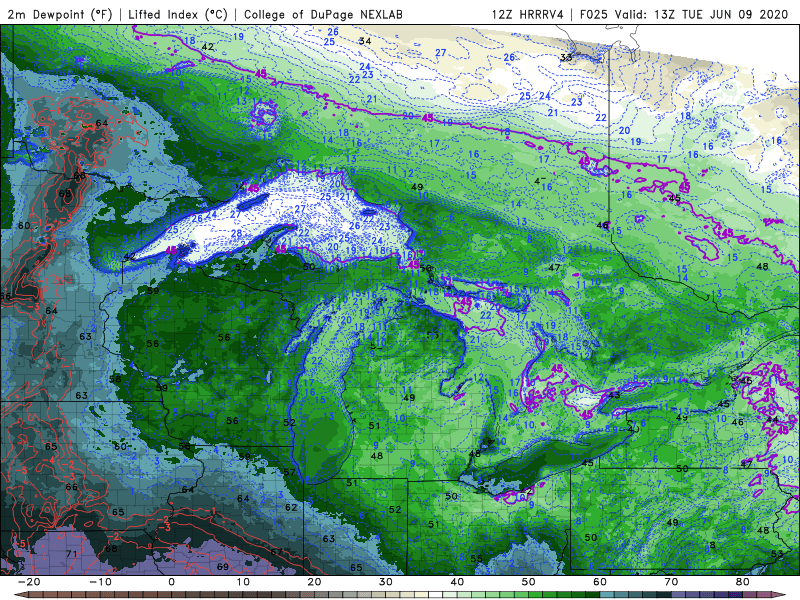This screenshot has height=600, width=800.
Task: Click the "44" dewpoint reading on the map
Action: (x=772, y=420)
